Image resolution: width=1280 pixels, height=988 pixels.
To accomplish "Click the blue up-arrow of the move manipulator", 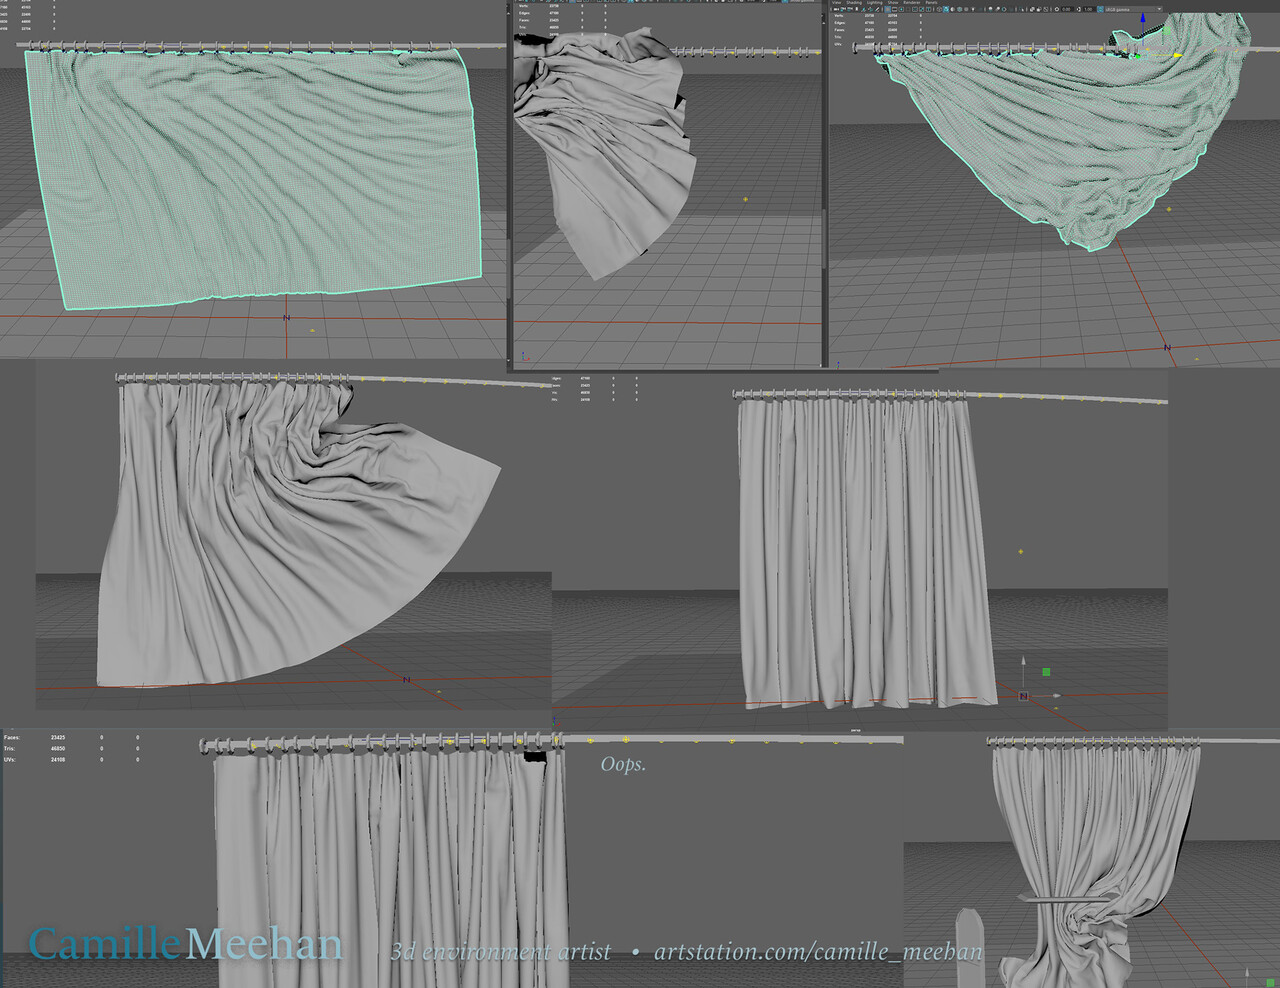I will 1143,19.
